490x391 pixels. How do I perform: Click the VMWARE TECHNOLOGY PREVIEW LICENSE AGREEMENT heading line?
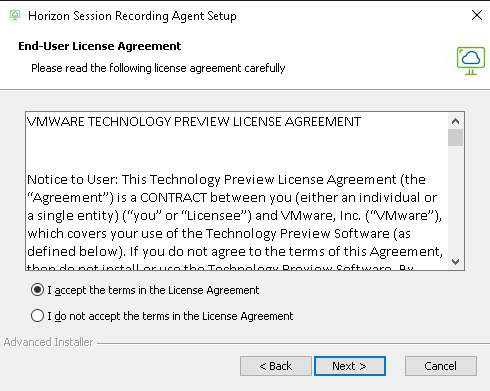tap(194, 122)
